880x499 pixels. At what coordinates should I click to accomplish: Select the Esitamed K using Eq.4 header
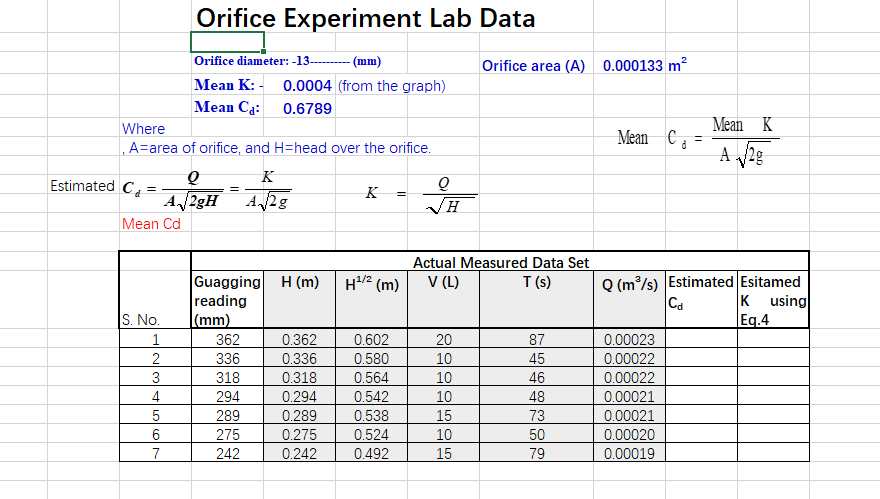coord(773,300)
